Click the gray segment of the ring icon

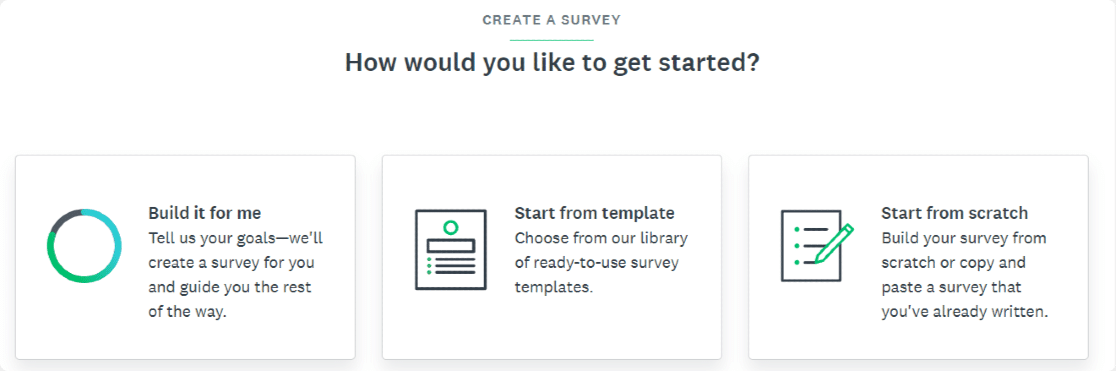[65, 220]
